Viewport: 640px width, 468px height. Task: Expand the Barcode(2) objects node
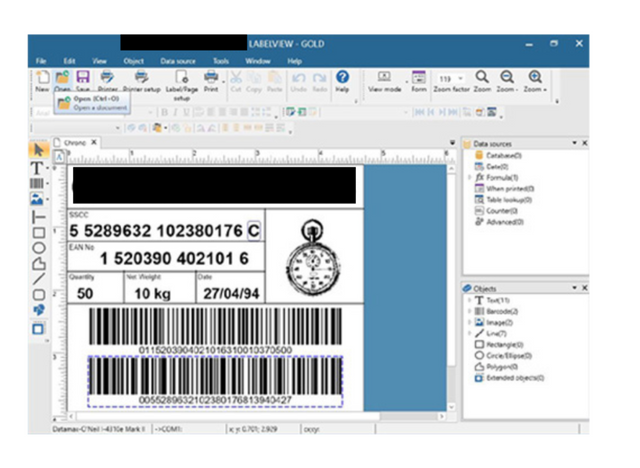click(469, 311)
